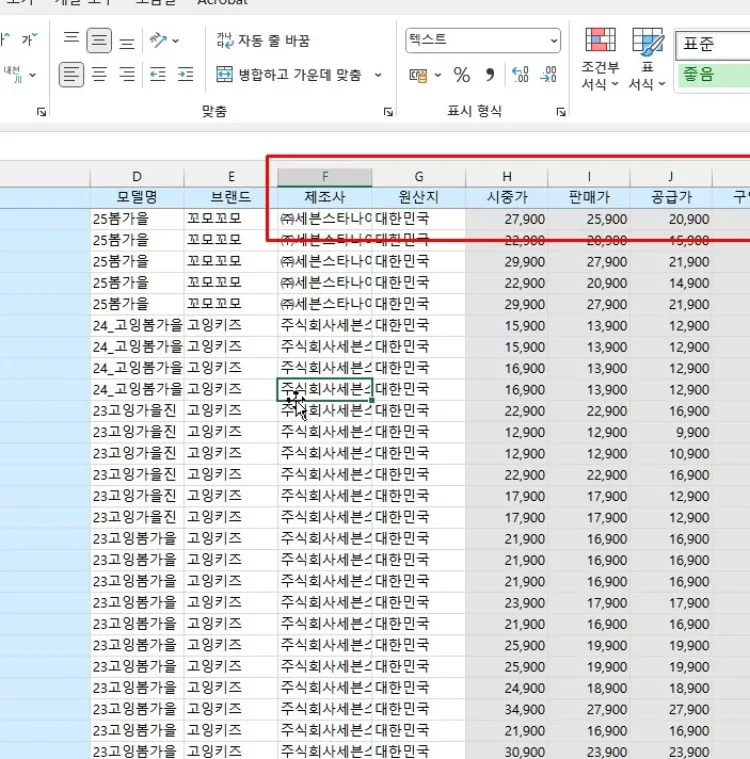Click decrease indent icon
The height and width of the screenshot is (759, 750).
157,75
